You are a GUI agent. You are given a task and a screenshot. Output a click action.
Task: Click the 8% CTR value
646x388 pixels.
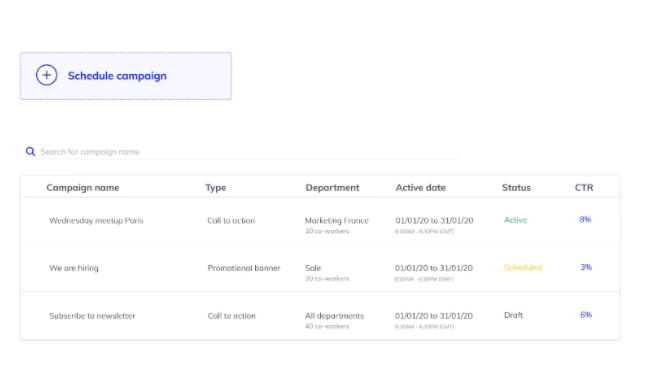click(x=585, y=220)
